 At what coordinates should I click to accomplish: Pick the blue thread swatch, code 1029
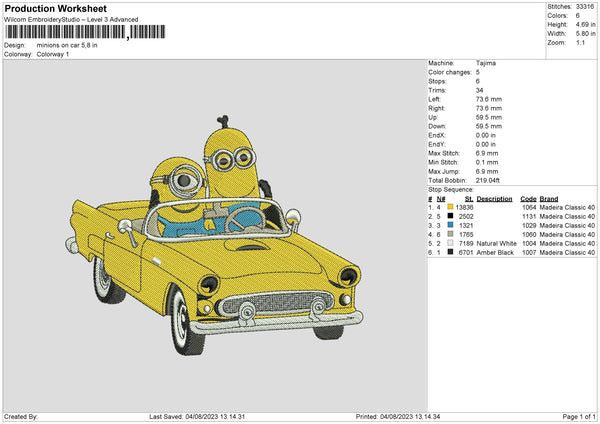(451, 225)
